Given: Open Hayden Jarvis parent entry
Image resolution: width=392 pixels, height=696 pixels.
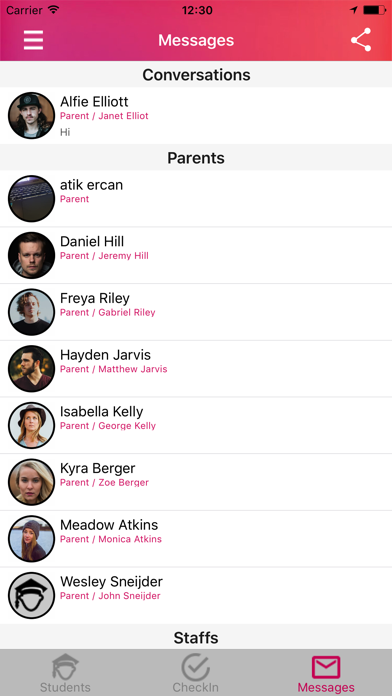Looking at the screenshot, I should (x=196, y=368).
